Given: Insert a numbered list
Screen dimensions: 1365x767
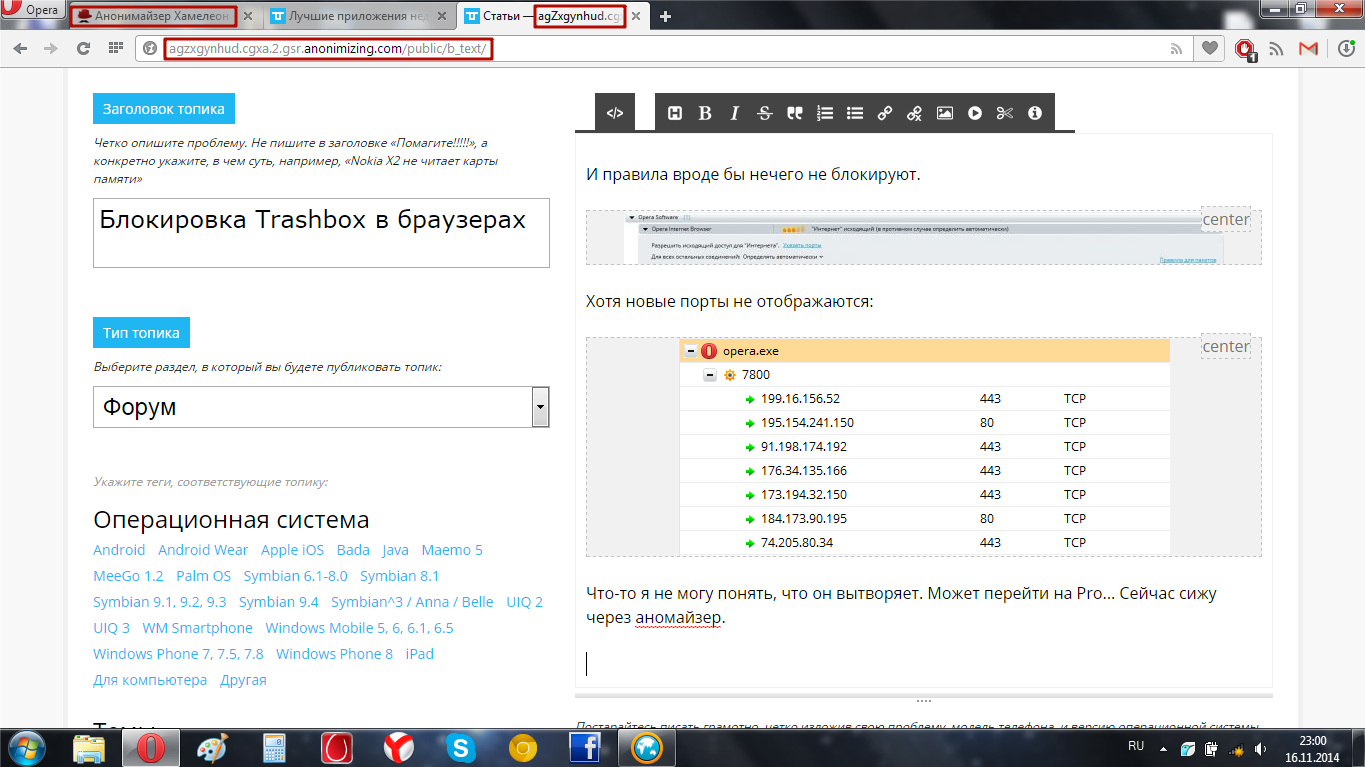Looking at the screenshot, I should tap(825, 113).
